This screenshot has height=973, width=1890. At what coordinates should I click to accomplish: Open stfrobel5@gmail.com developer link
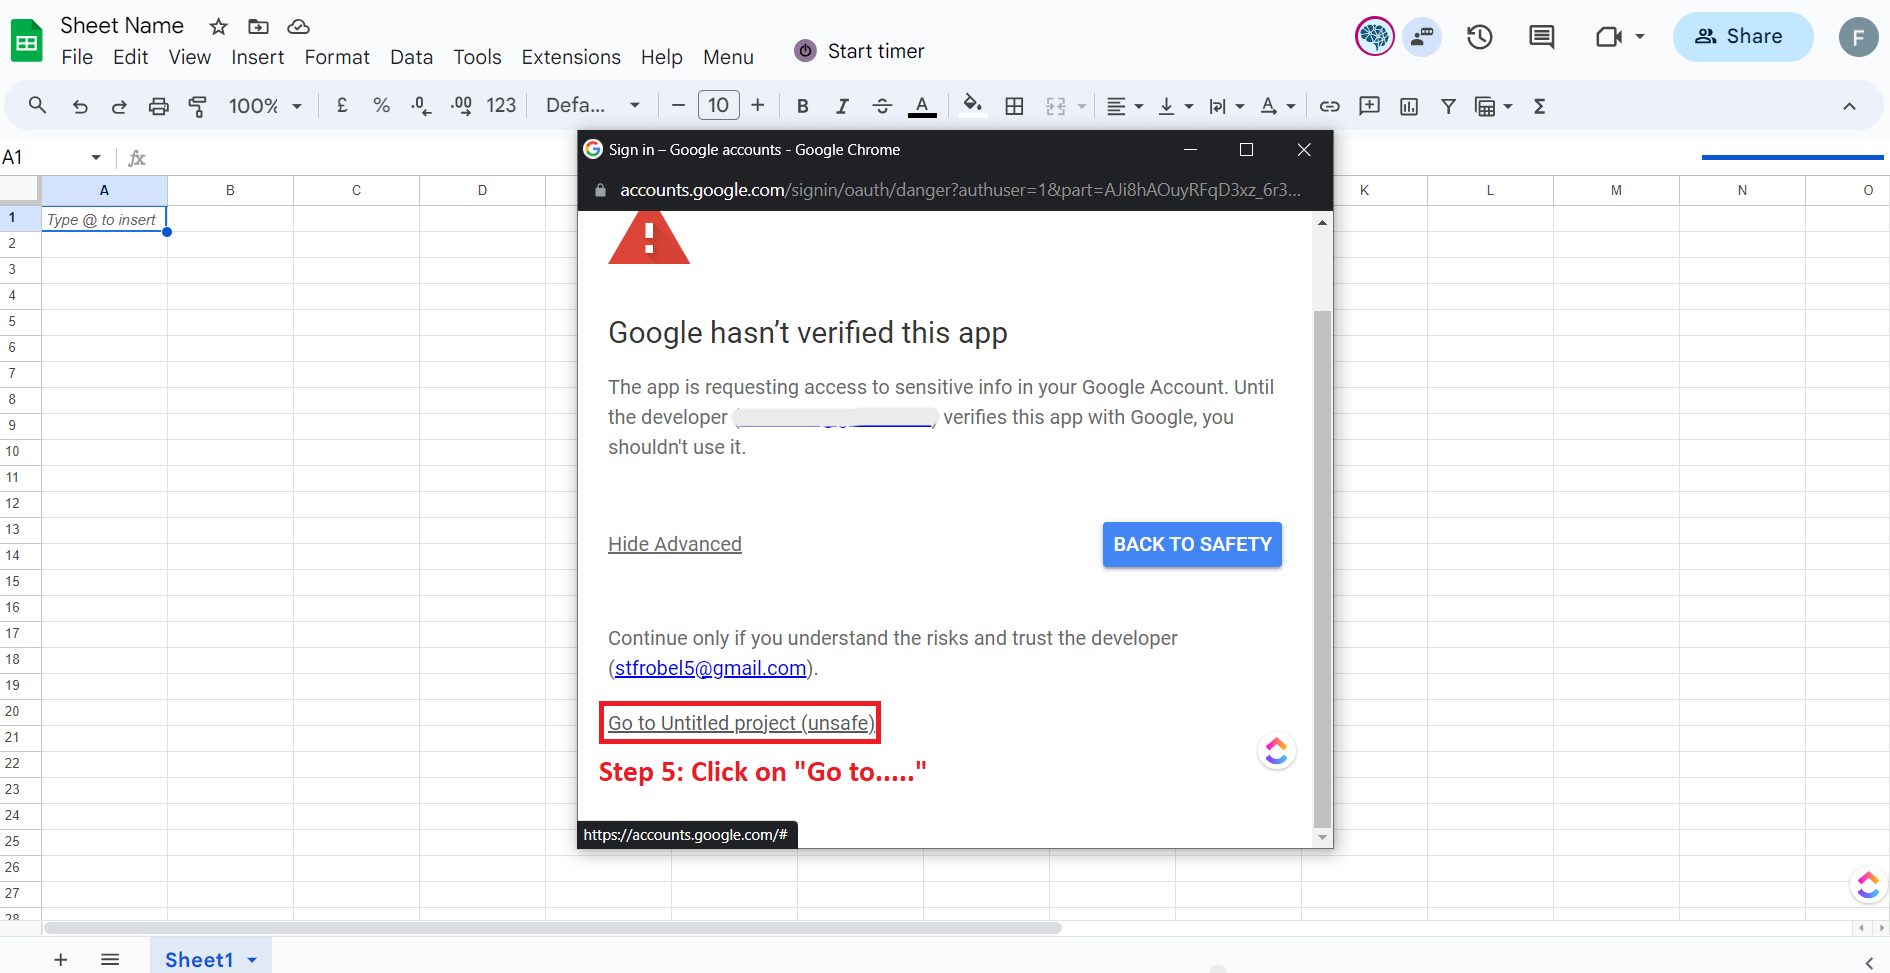pos(711,668)
